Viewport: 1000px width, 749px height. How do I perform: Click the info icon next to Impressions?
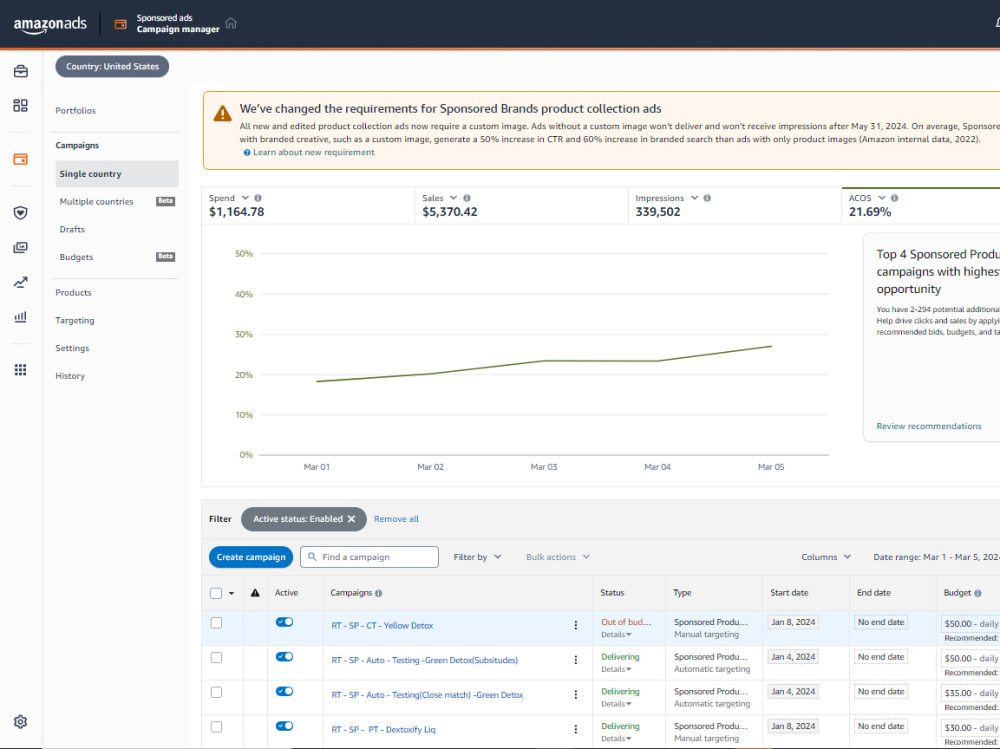pyautogui.click(x=707, y=198)
